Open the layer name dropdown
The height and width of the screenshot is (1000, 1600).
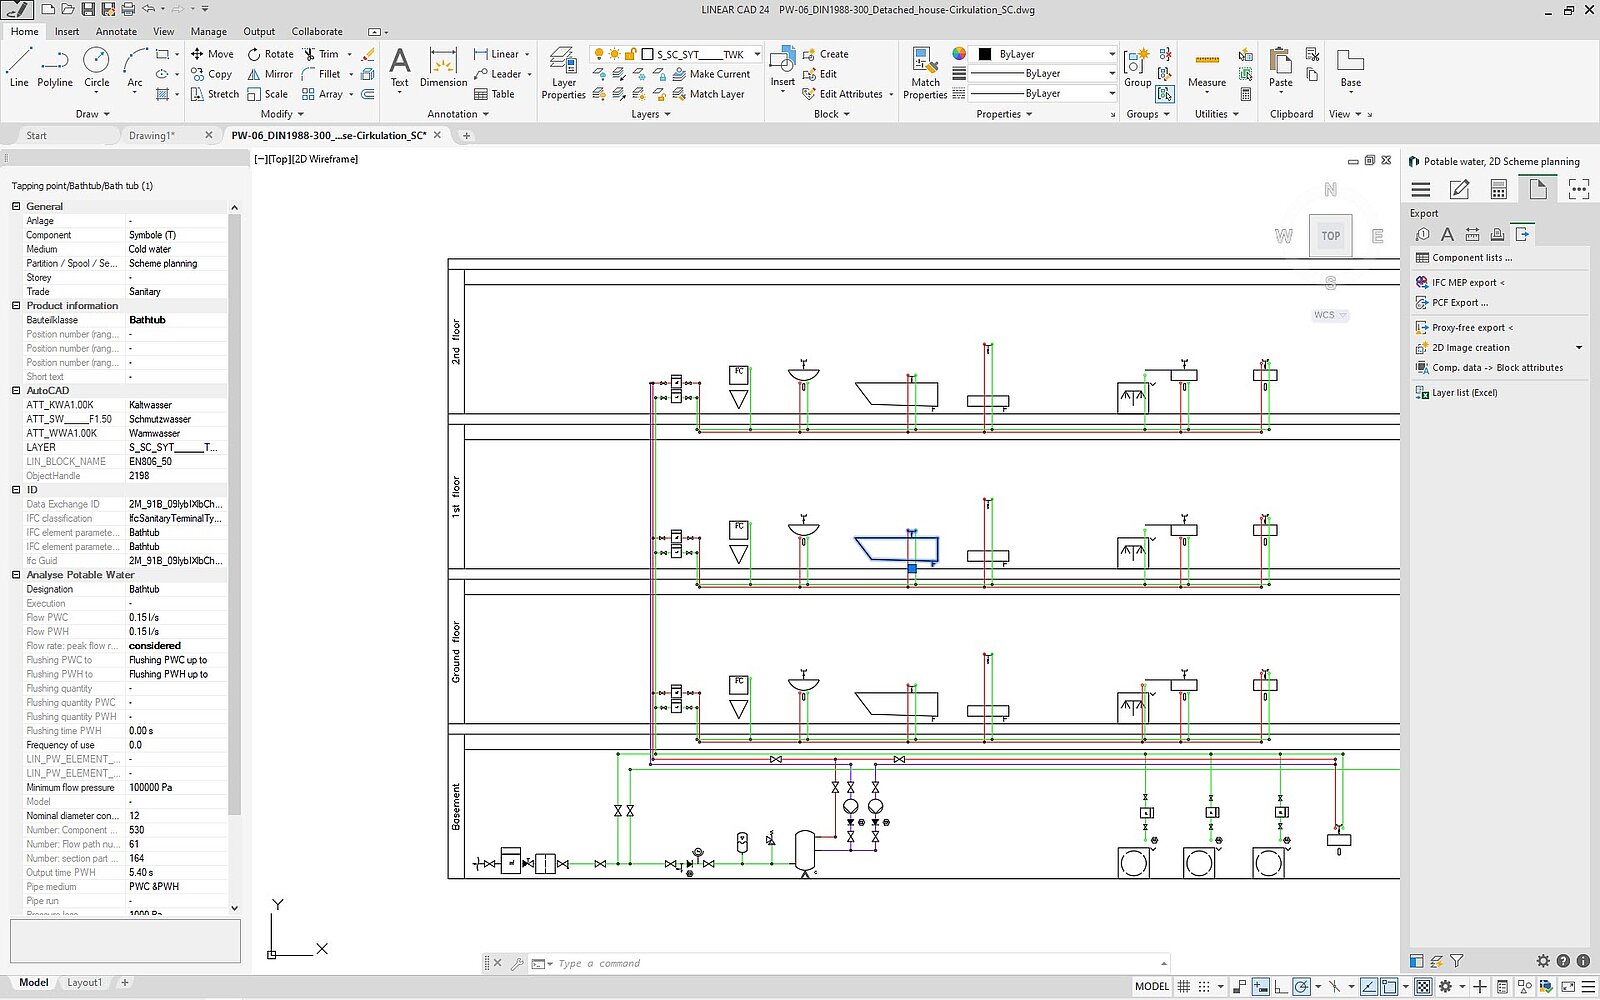click(x=757, y=54)
